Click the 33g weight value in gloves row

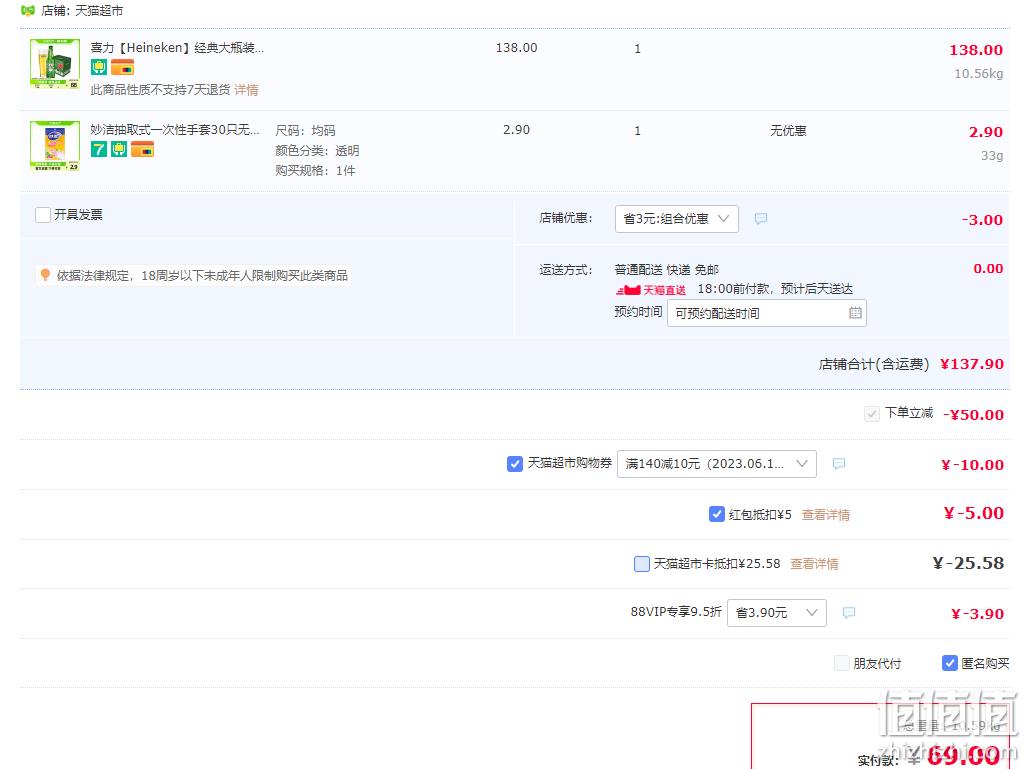(x=992, y=155)
